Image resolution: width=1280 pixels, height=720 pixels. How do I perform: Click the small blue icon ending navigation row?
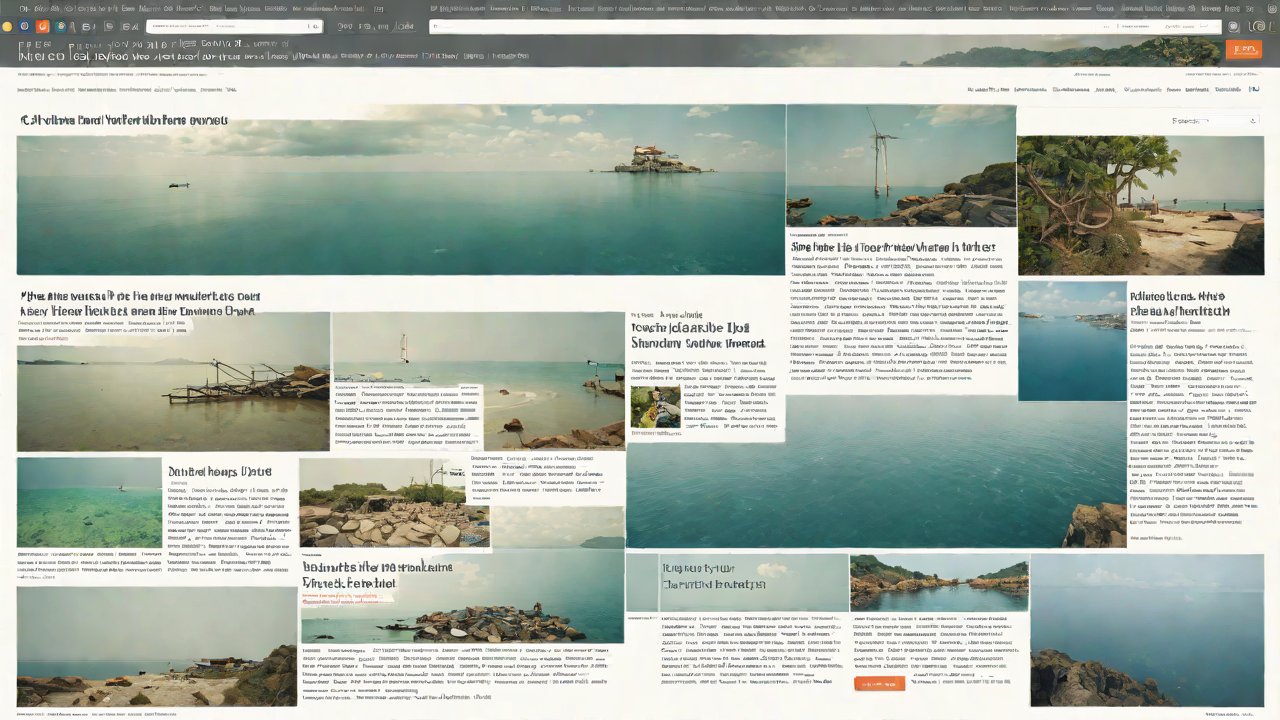[x=1254, y=90]
